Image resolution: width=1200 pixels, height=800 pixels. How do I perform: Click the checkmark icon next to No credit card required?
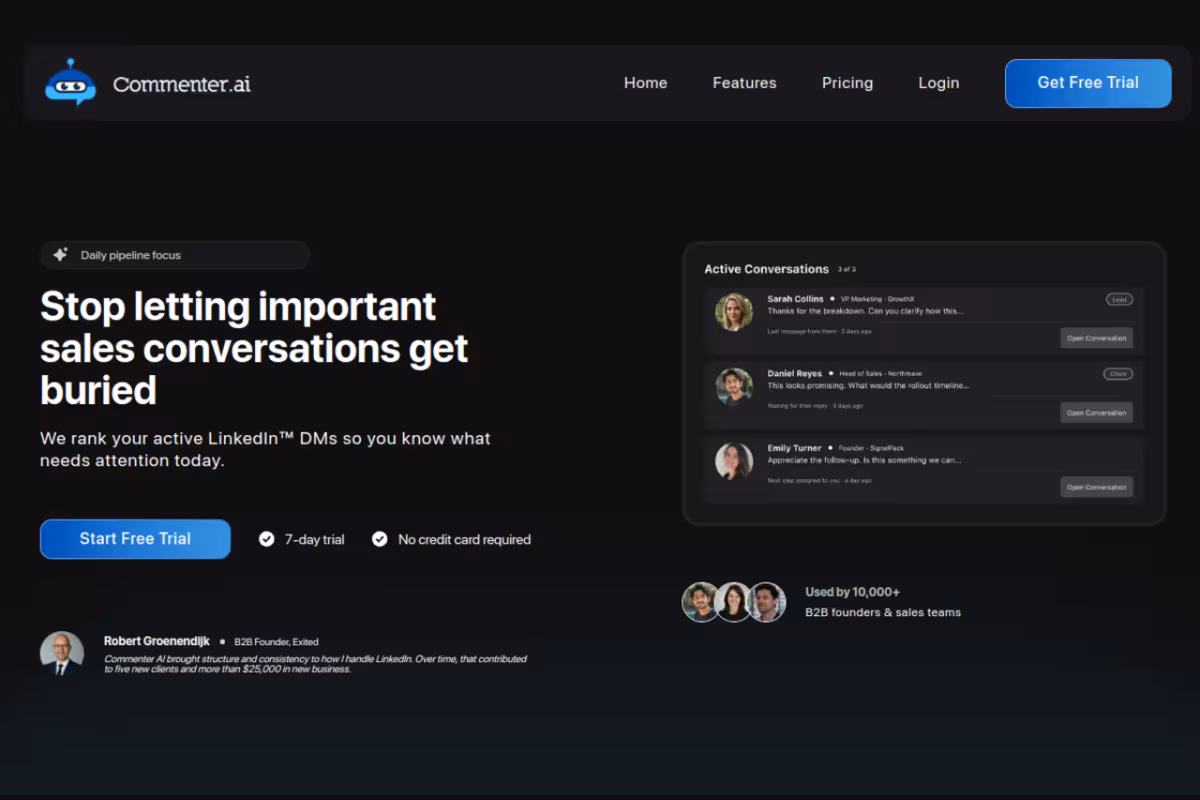click(x=380, y=539)
